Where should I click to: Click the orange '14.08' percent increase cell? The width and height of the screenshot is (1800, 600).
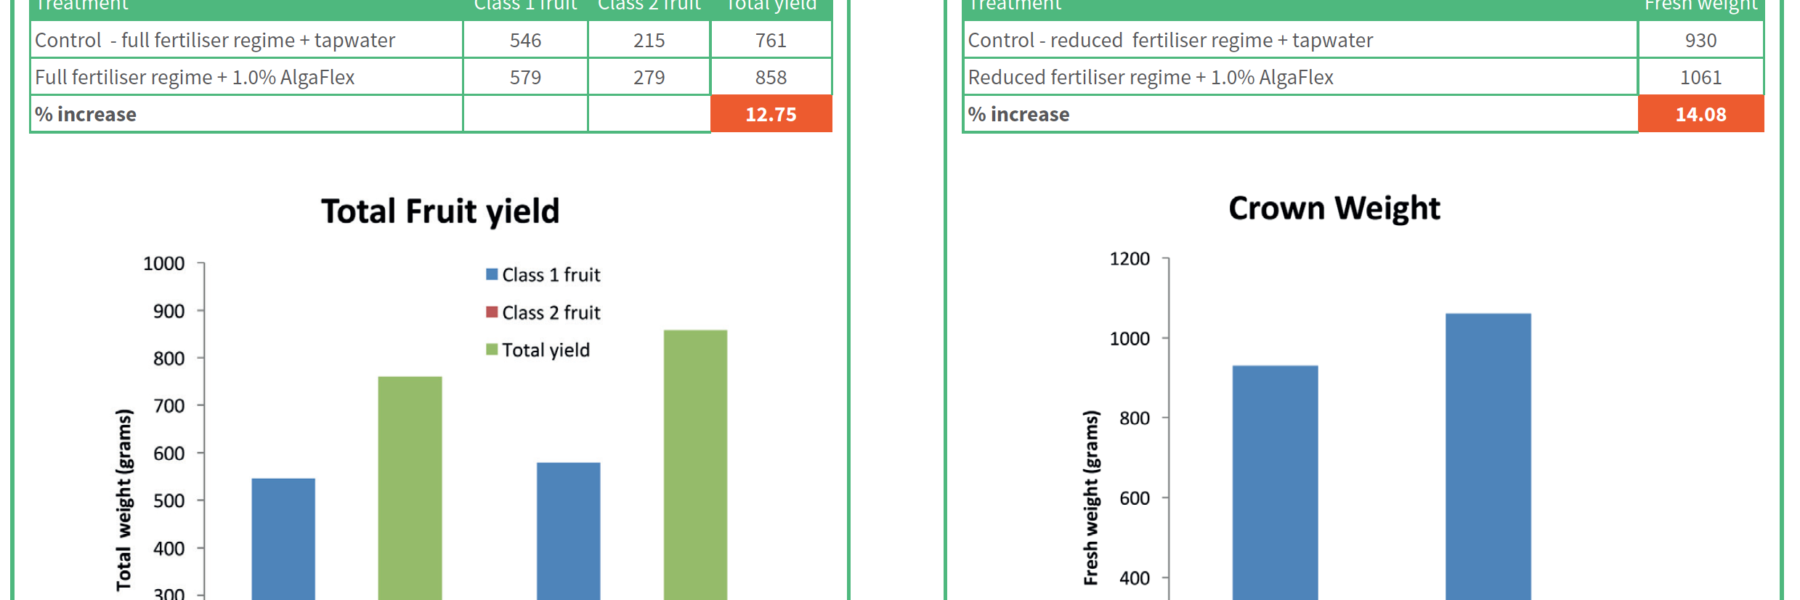(1701, 114)
